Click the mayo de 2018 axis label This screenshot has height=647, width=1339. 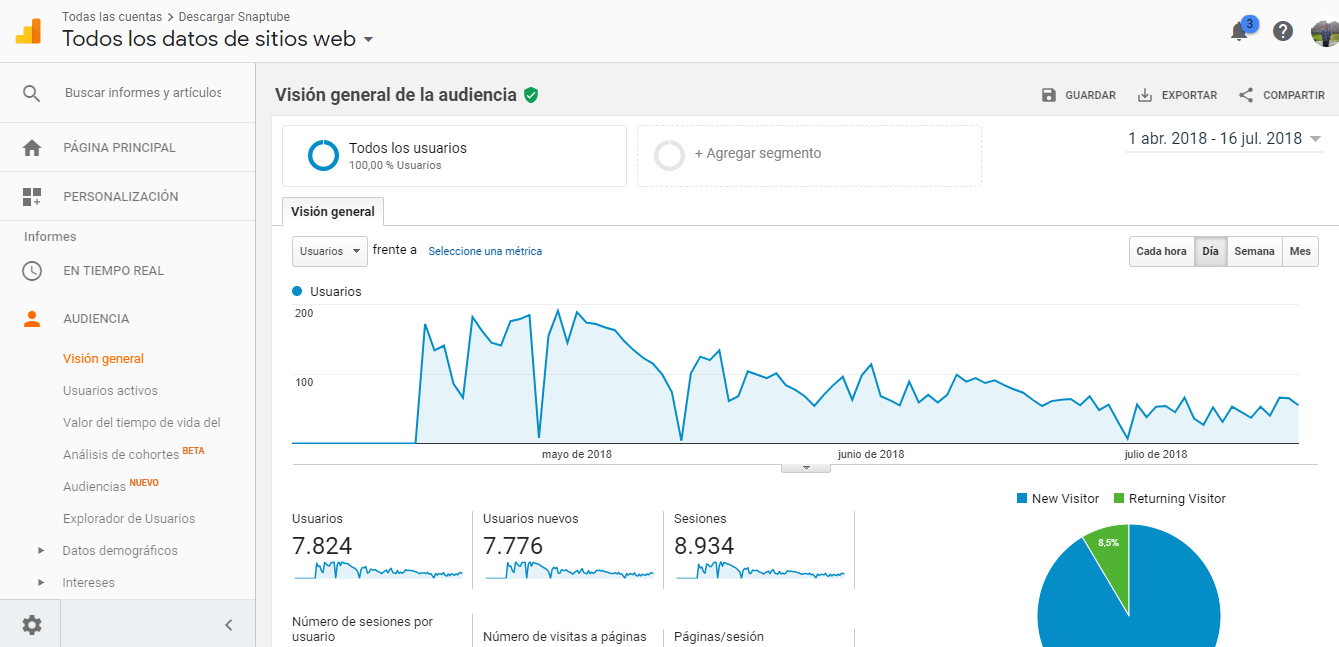577,454
